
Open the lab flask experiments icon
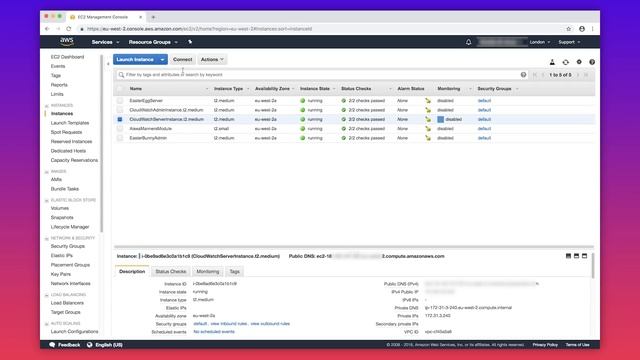coord(552,62)
